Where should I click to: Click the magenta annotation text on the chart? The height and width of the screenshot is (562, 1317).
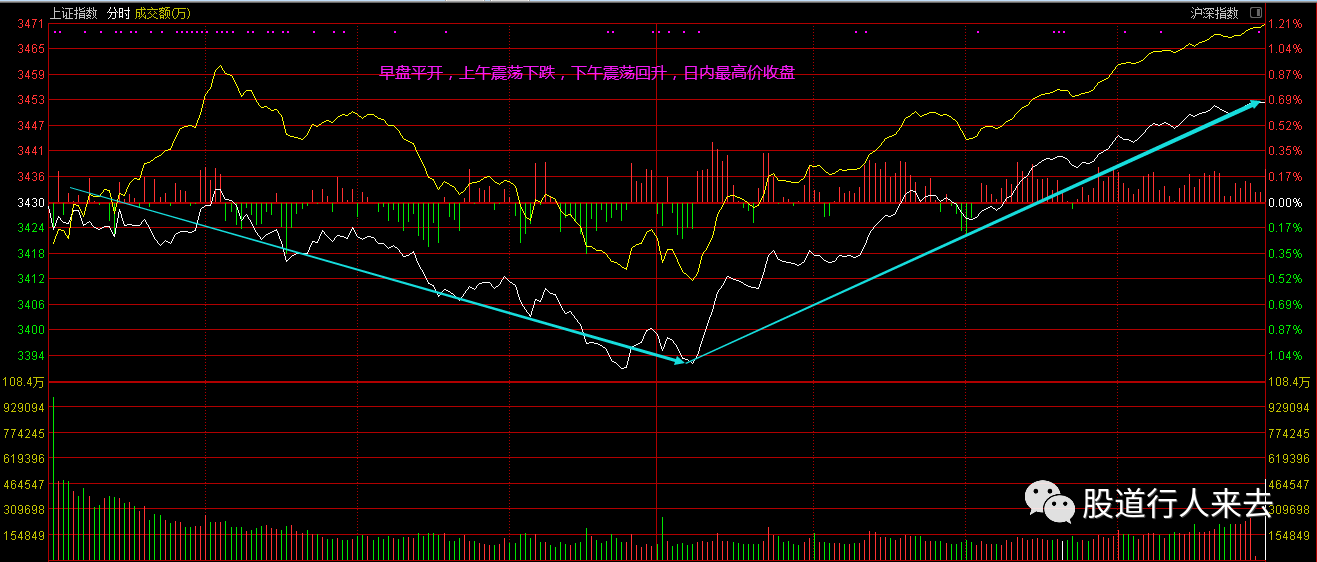tap(587, 73)
